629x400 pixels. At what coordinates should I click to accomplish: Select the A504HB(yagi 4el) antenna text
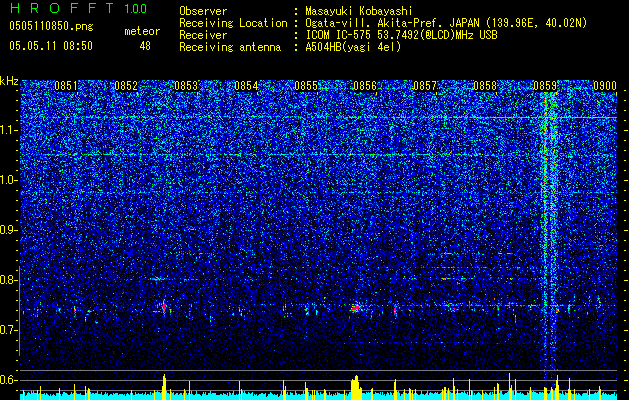point(353,47)
